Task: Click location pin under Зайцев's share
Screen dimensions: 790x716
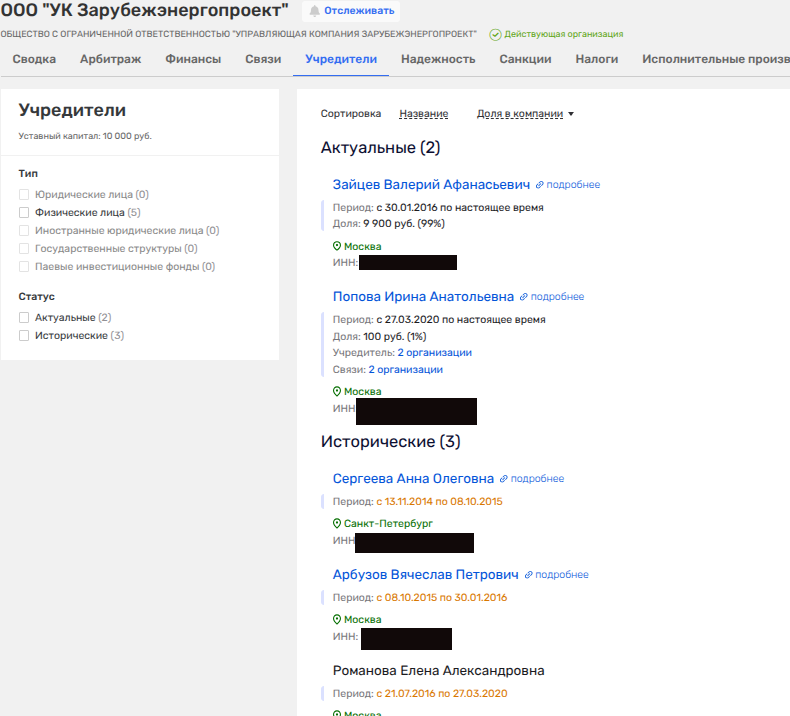Action: 337,246
